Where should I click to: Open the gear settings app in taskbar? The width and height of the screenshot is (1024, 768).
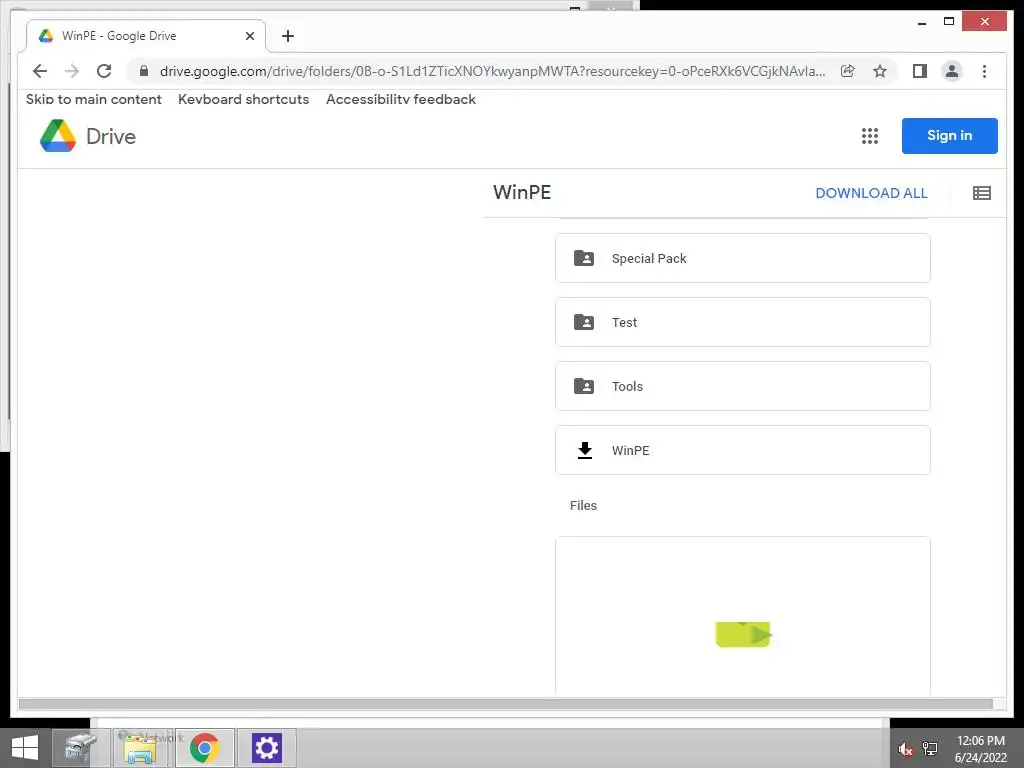click(x=266, y=748)
